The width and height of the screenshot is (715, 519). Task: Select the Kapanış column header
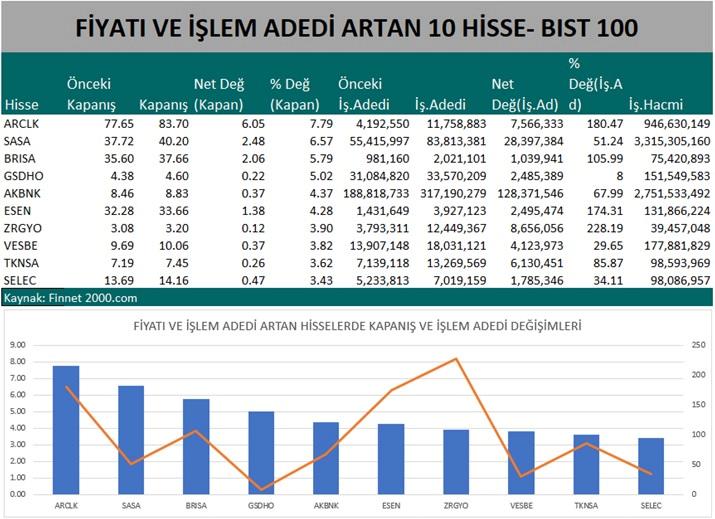click(x=163, y=105)
